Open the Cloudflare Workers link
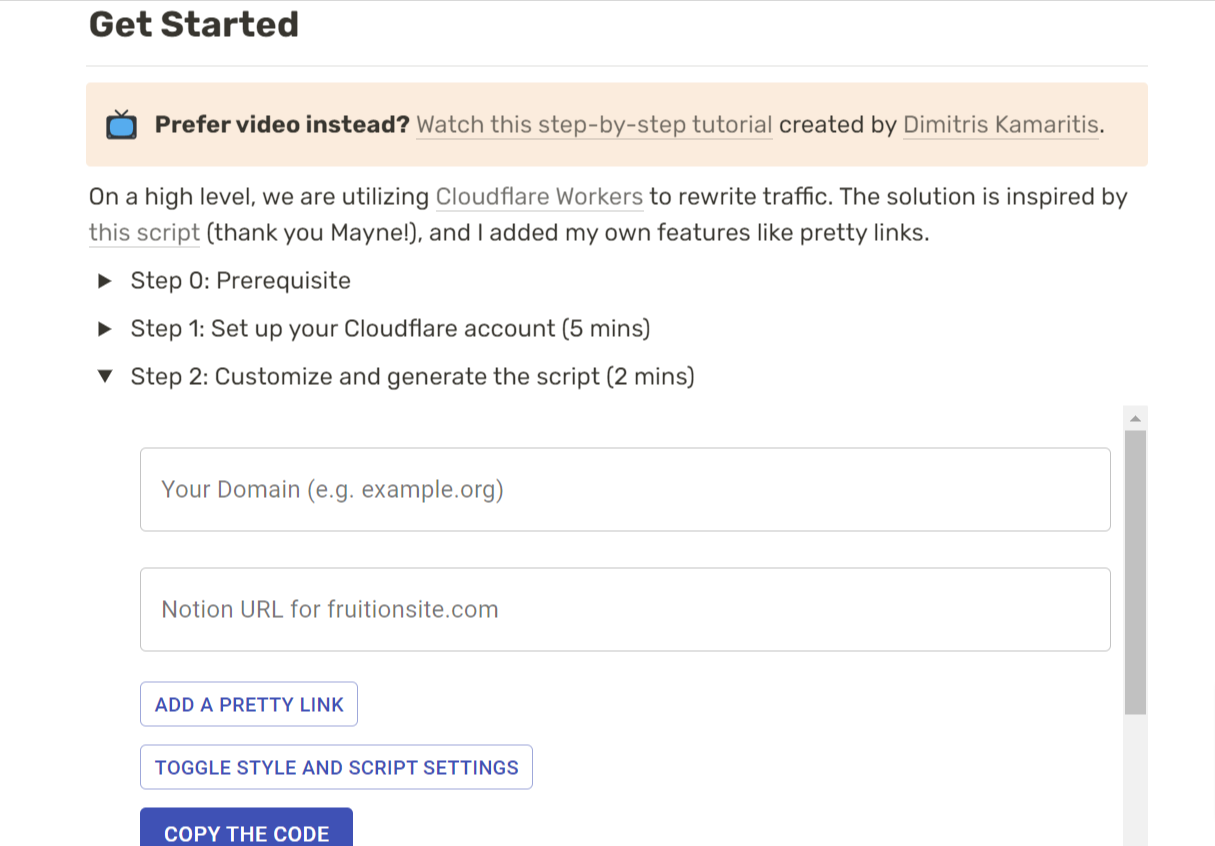The height and width of the screenshot is (846, 1215). point(539,197)
